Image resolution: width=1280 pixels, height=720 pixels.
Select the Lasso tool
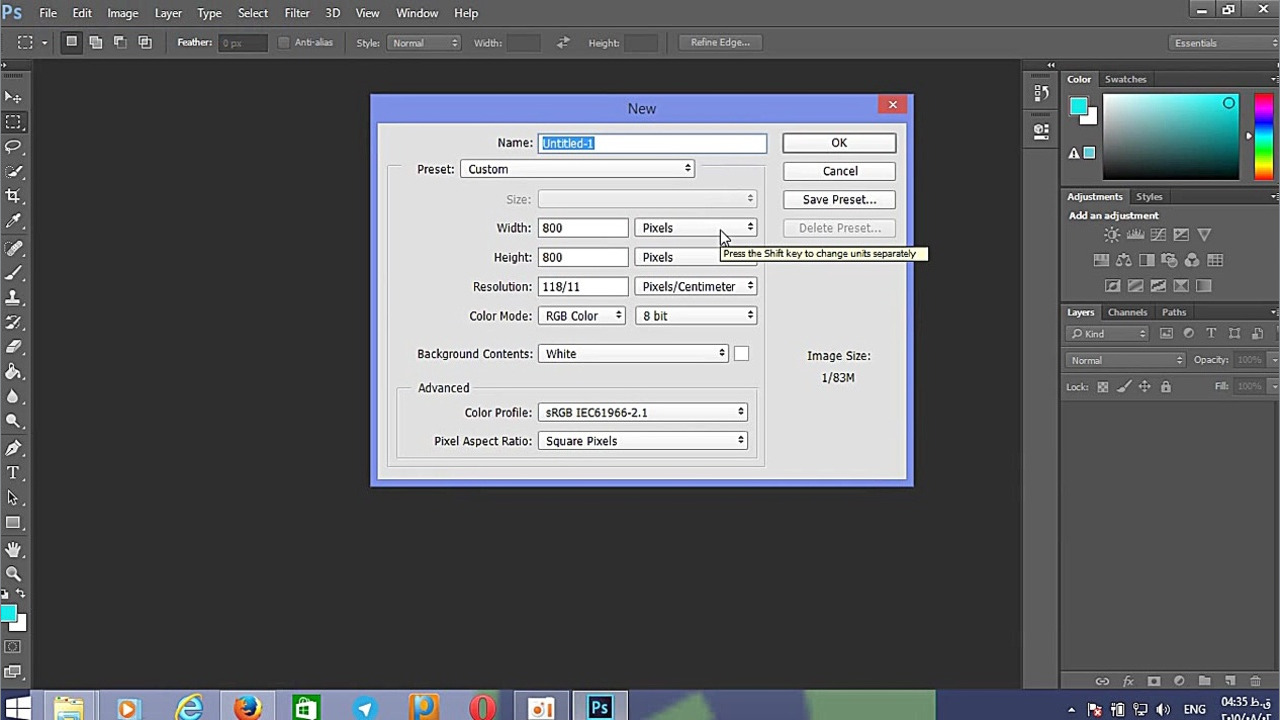[14, 147]
